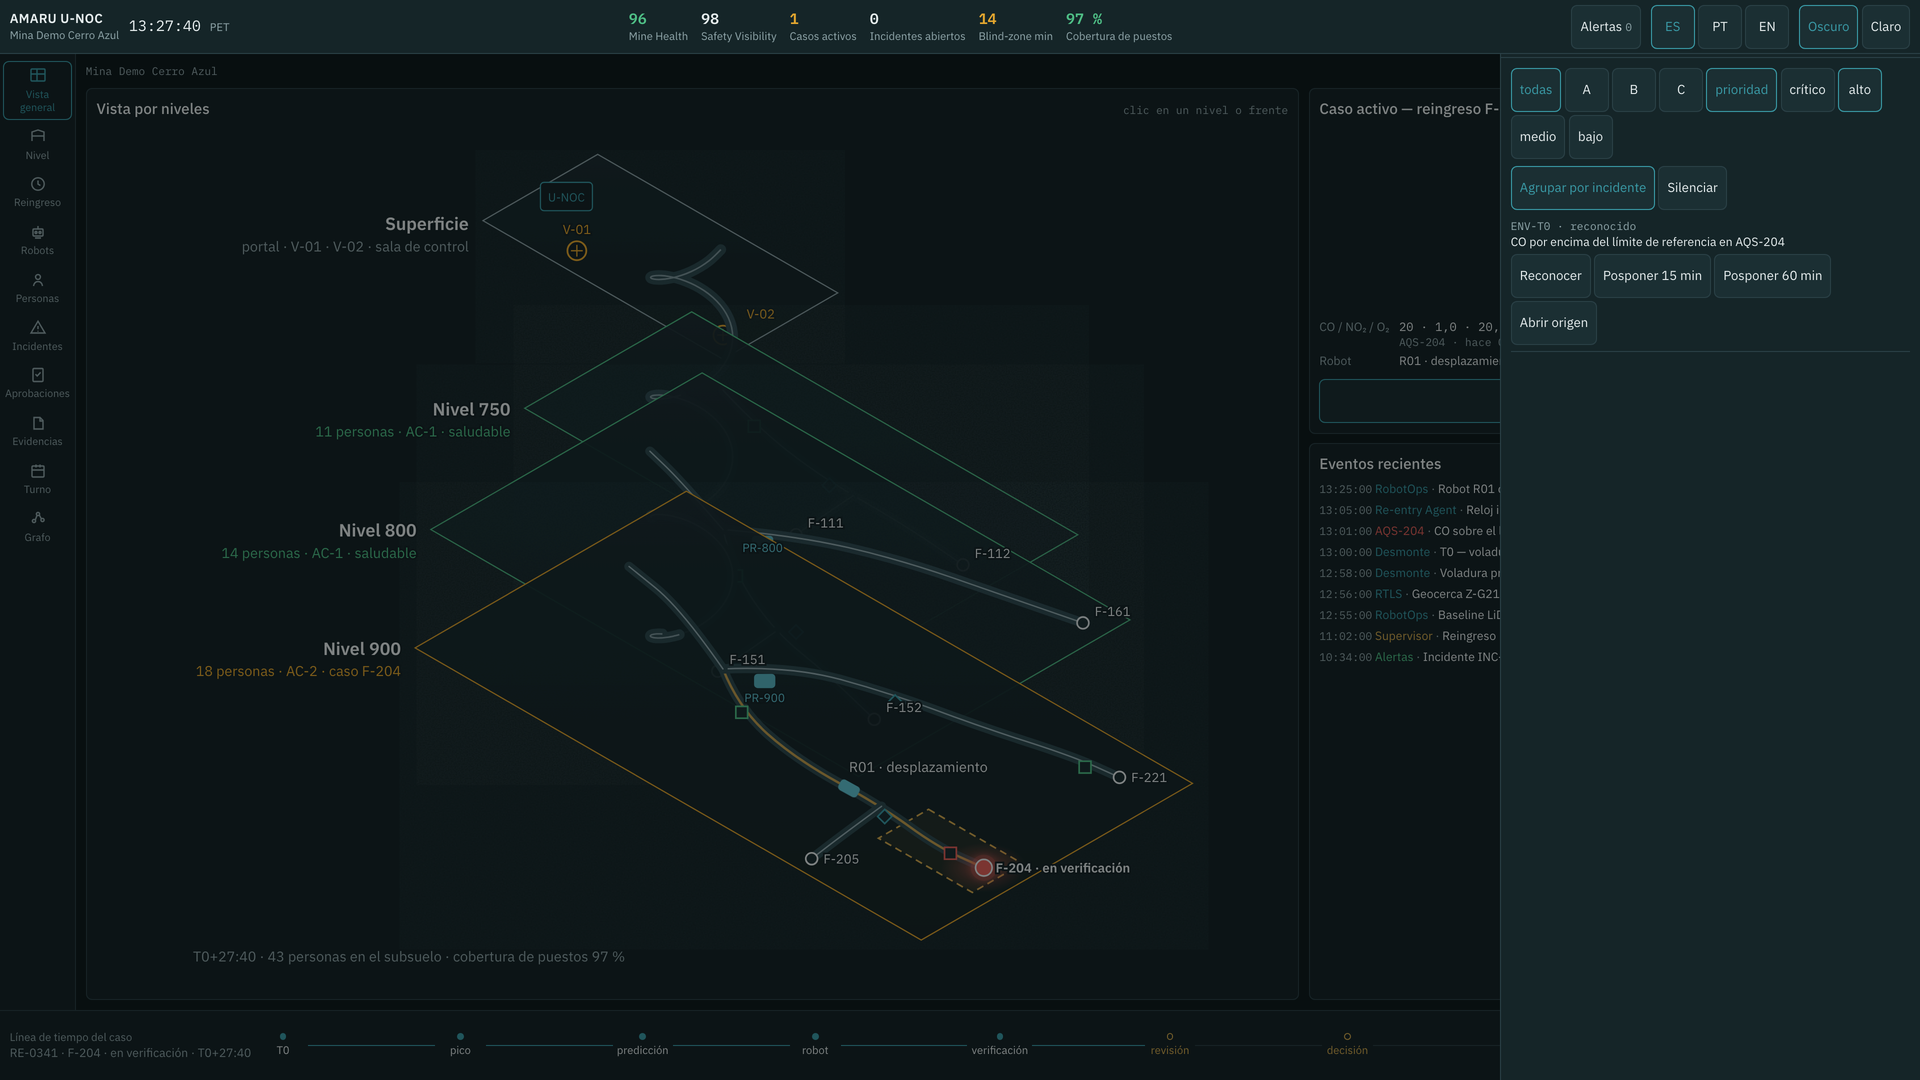Toggle zone C filter
This screenshot has height=1080, width=1920.
(x=1681, y=90)
